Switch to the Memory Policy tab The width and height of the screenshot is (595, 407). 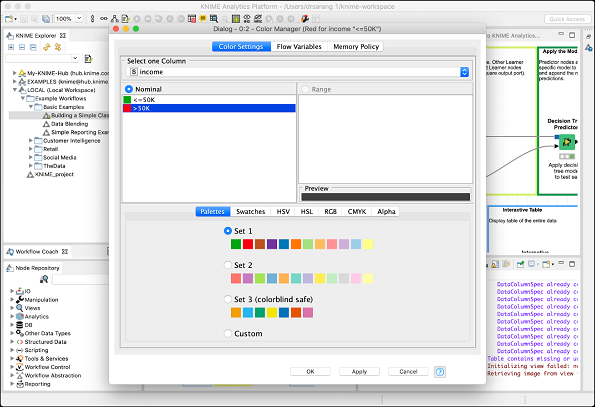(x=356, y=47)
